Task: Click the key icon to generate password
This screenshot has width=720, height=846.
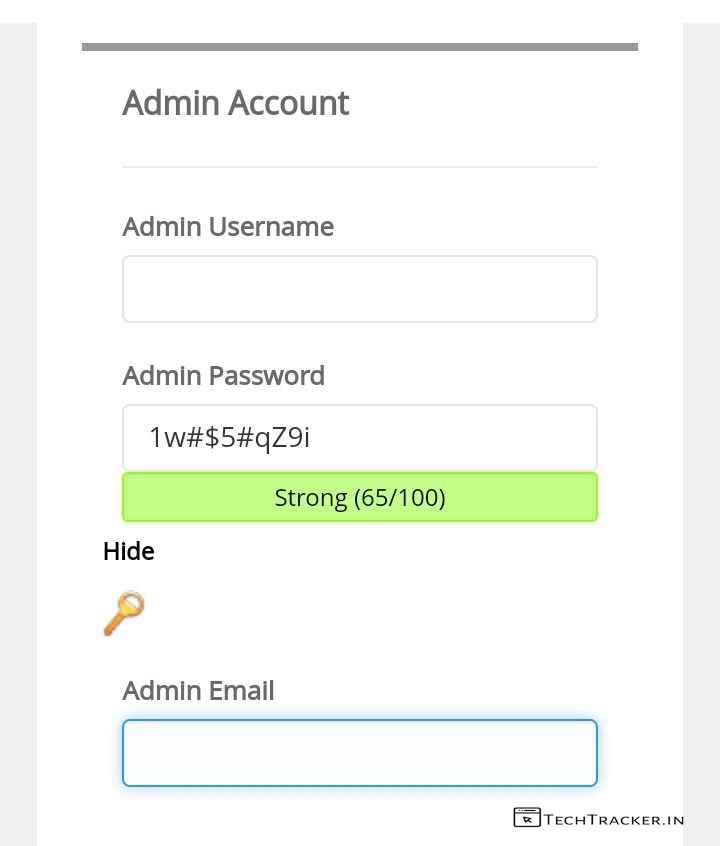Action: 124,613
